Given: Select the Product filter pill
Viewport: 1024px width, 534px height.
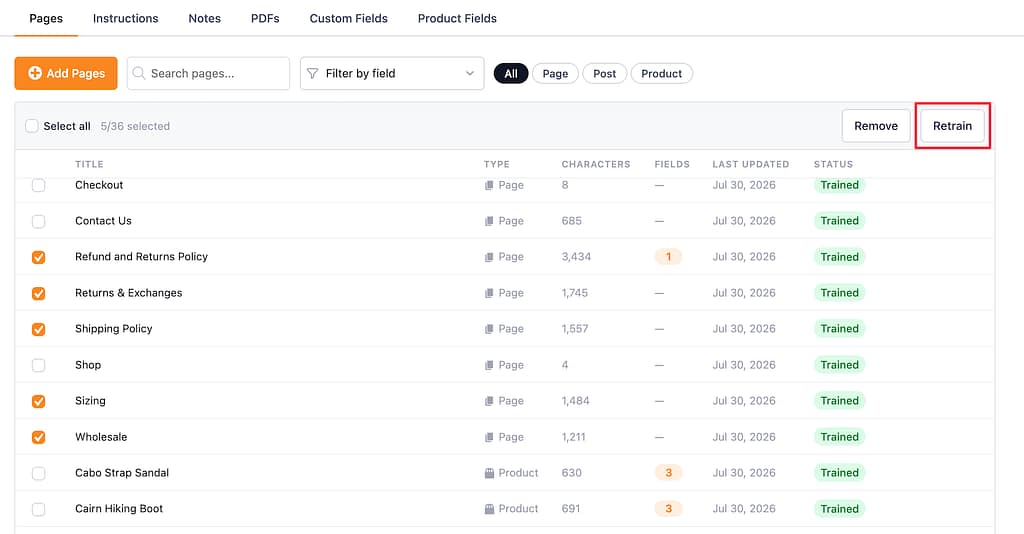Looking at the screenshot, I should pos(662,74).
